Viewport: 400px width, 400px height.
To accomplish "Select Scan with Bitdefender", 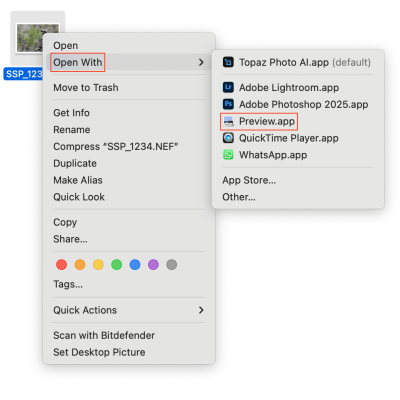I will (104, 335).
